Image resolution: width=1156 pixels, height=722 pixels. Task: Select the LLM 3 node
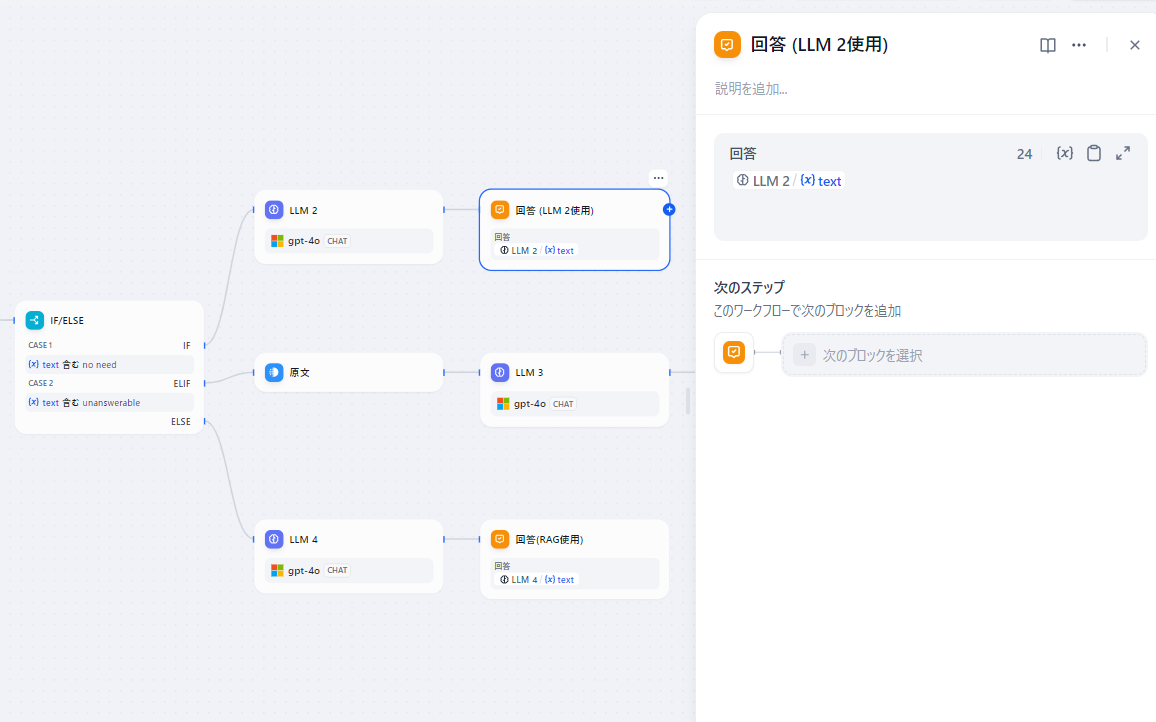tap(574, 390)
